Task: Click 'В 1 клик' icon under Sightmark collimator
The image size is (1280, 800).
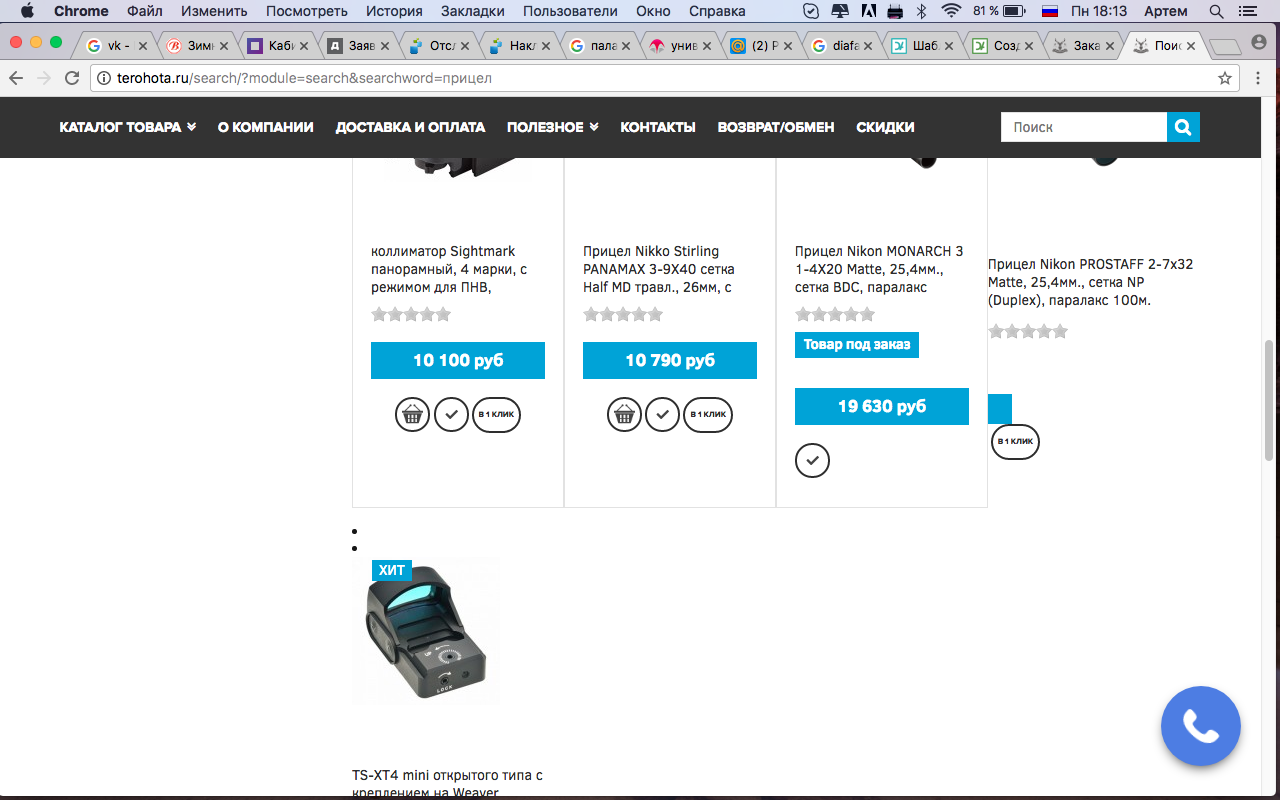Action: [x=496, y=414]
